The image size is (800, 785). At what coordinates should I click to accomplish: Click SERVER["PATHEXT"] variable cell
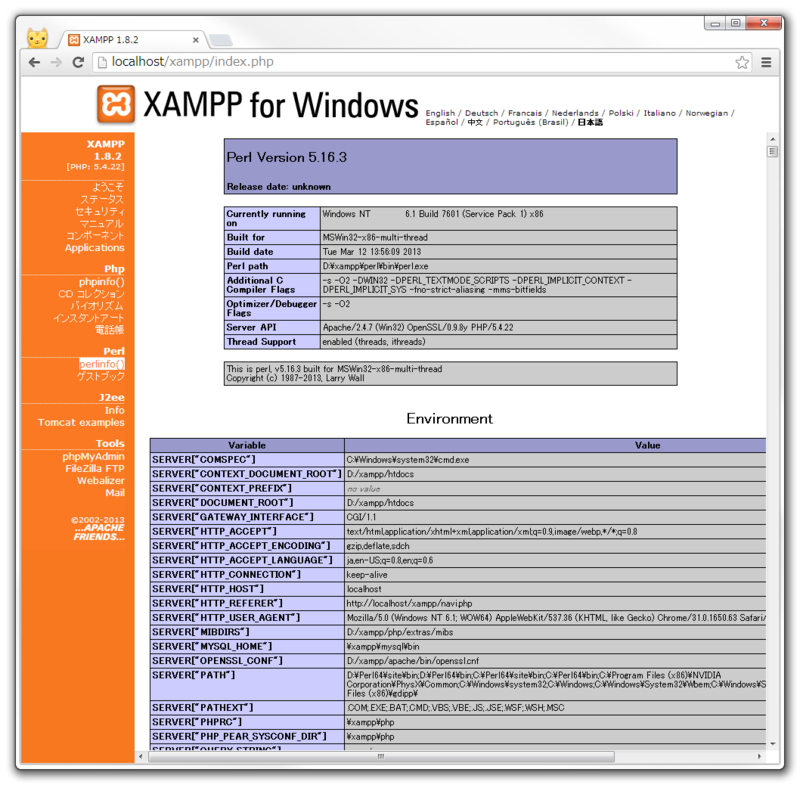(x=247, y=708)
